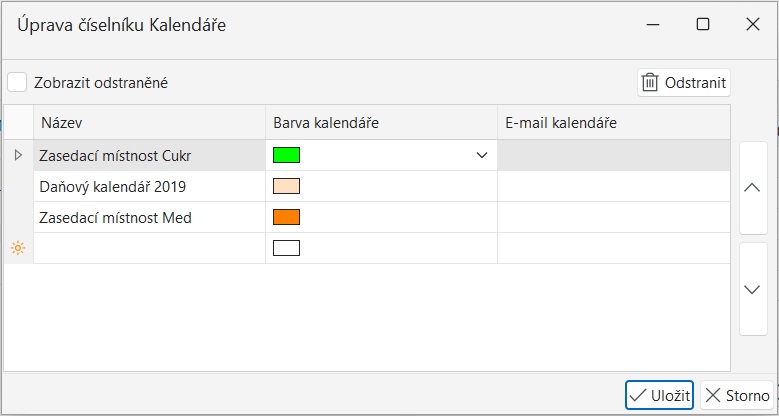Click the e-mail cell for Zasedací místnost Med
The height and width of the screenshot is (416, 779).
[x=613, y=217]
